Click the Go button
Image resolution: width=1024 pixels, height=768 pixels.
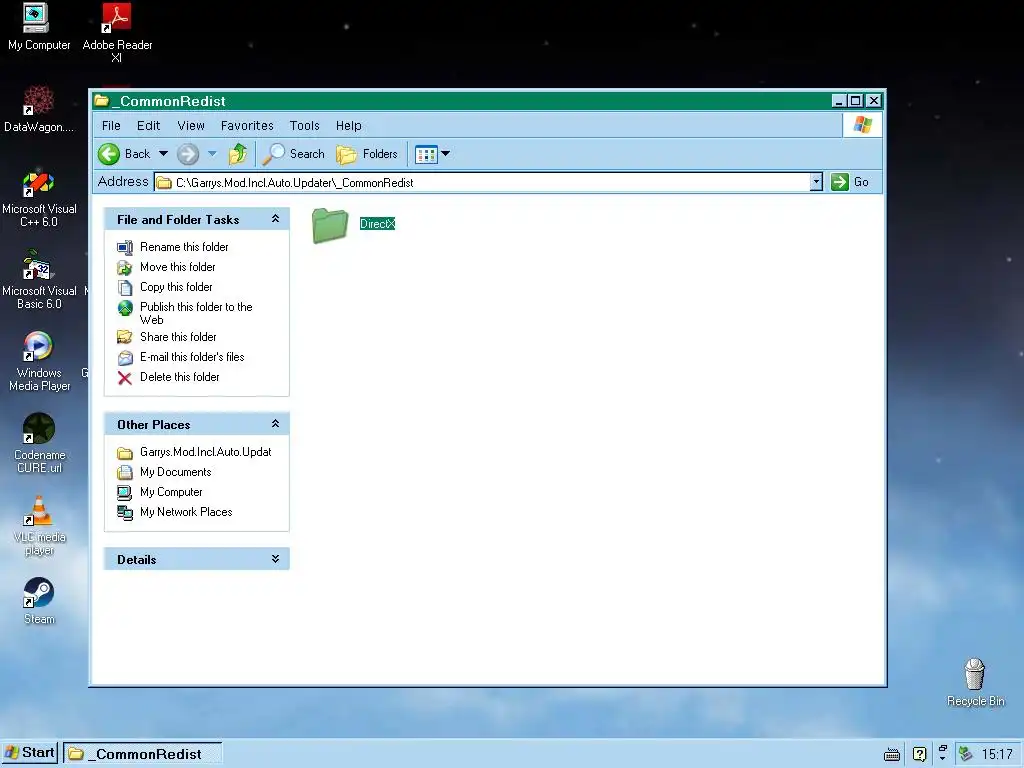[850, 182]
